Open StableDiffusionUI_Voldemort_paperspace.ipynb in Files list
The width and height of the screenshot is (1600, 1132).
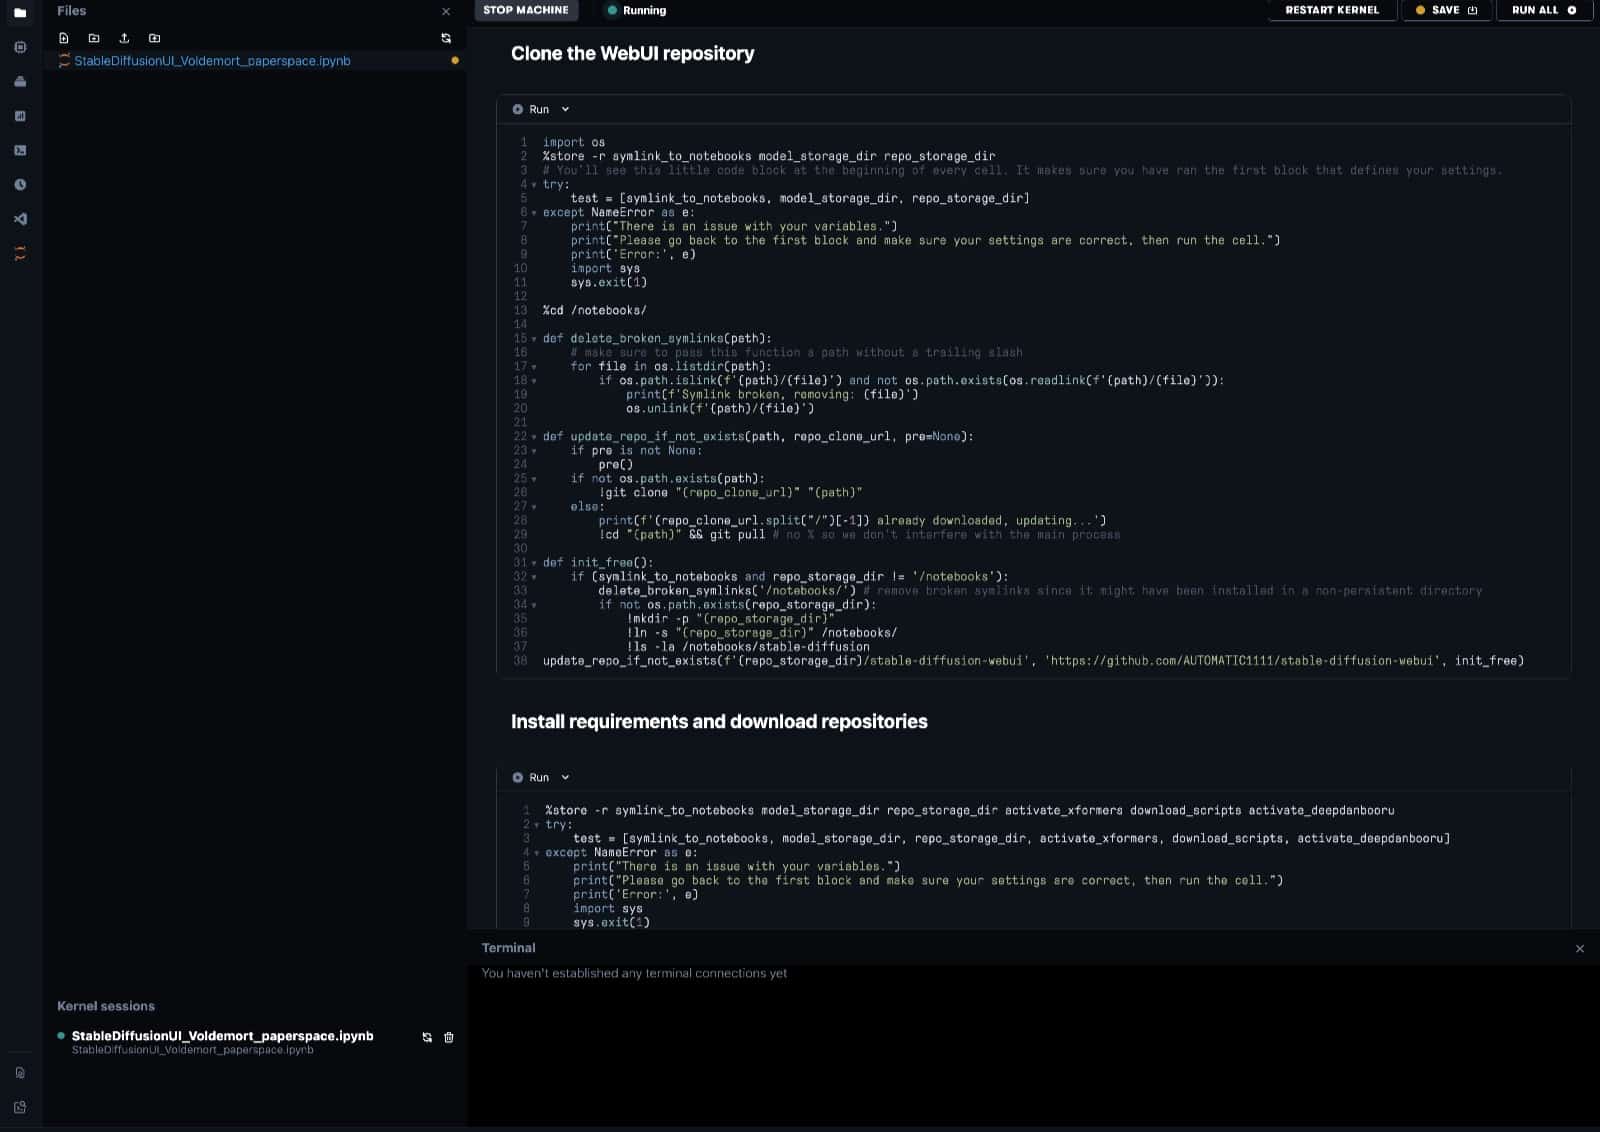click(212, 61)
